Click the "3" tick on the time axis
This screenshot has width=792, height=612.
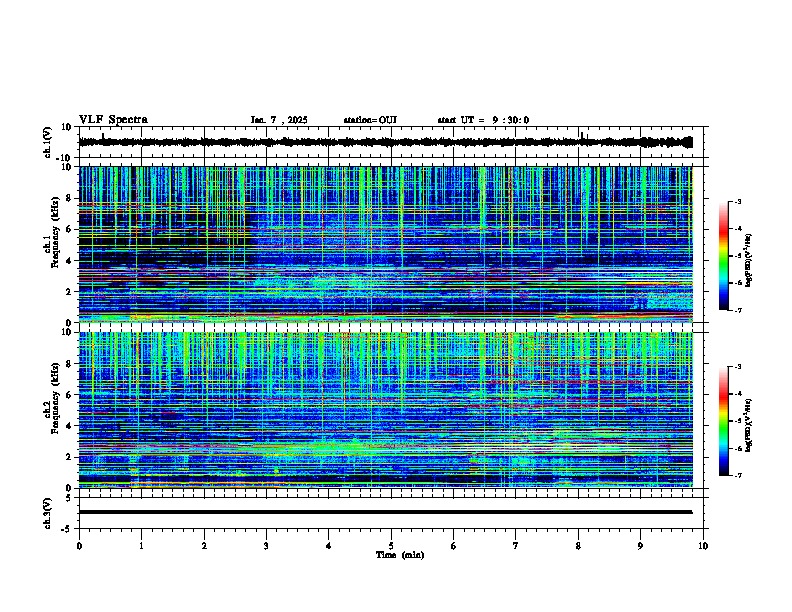coord(266,546)
